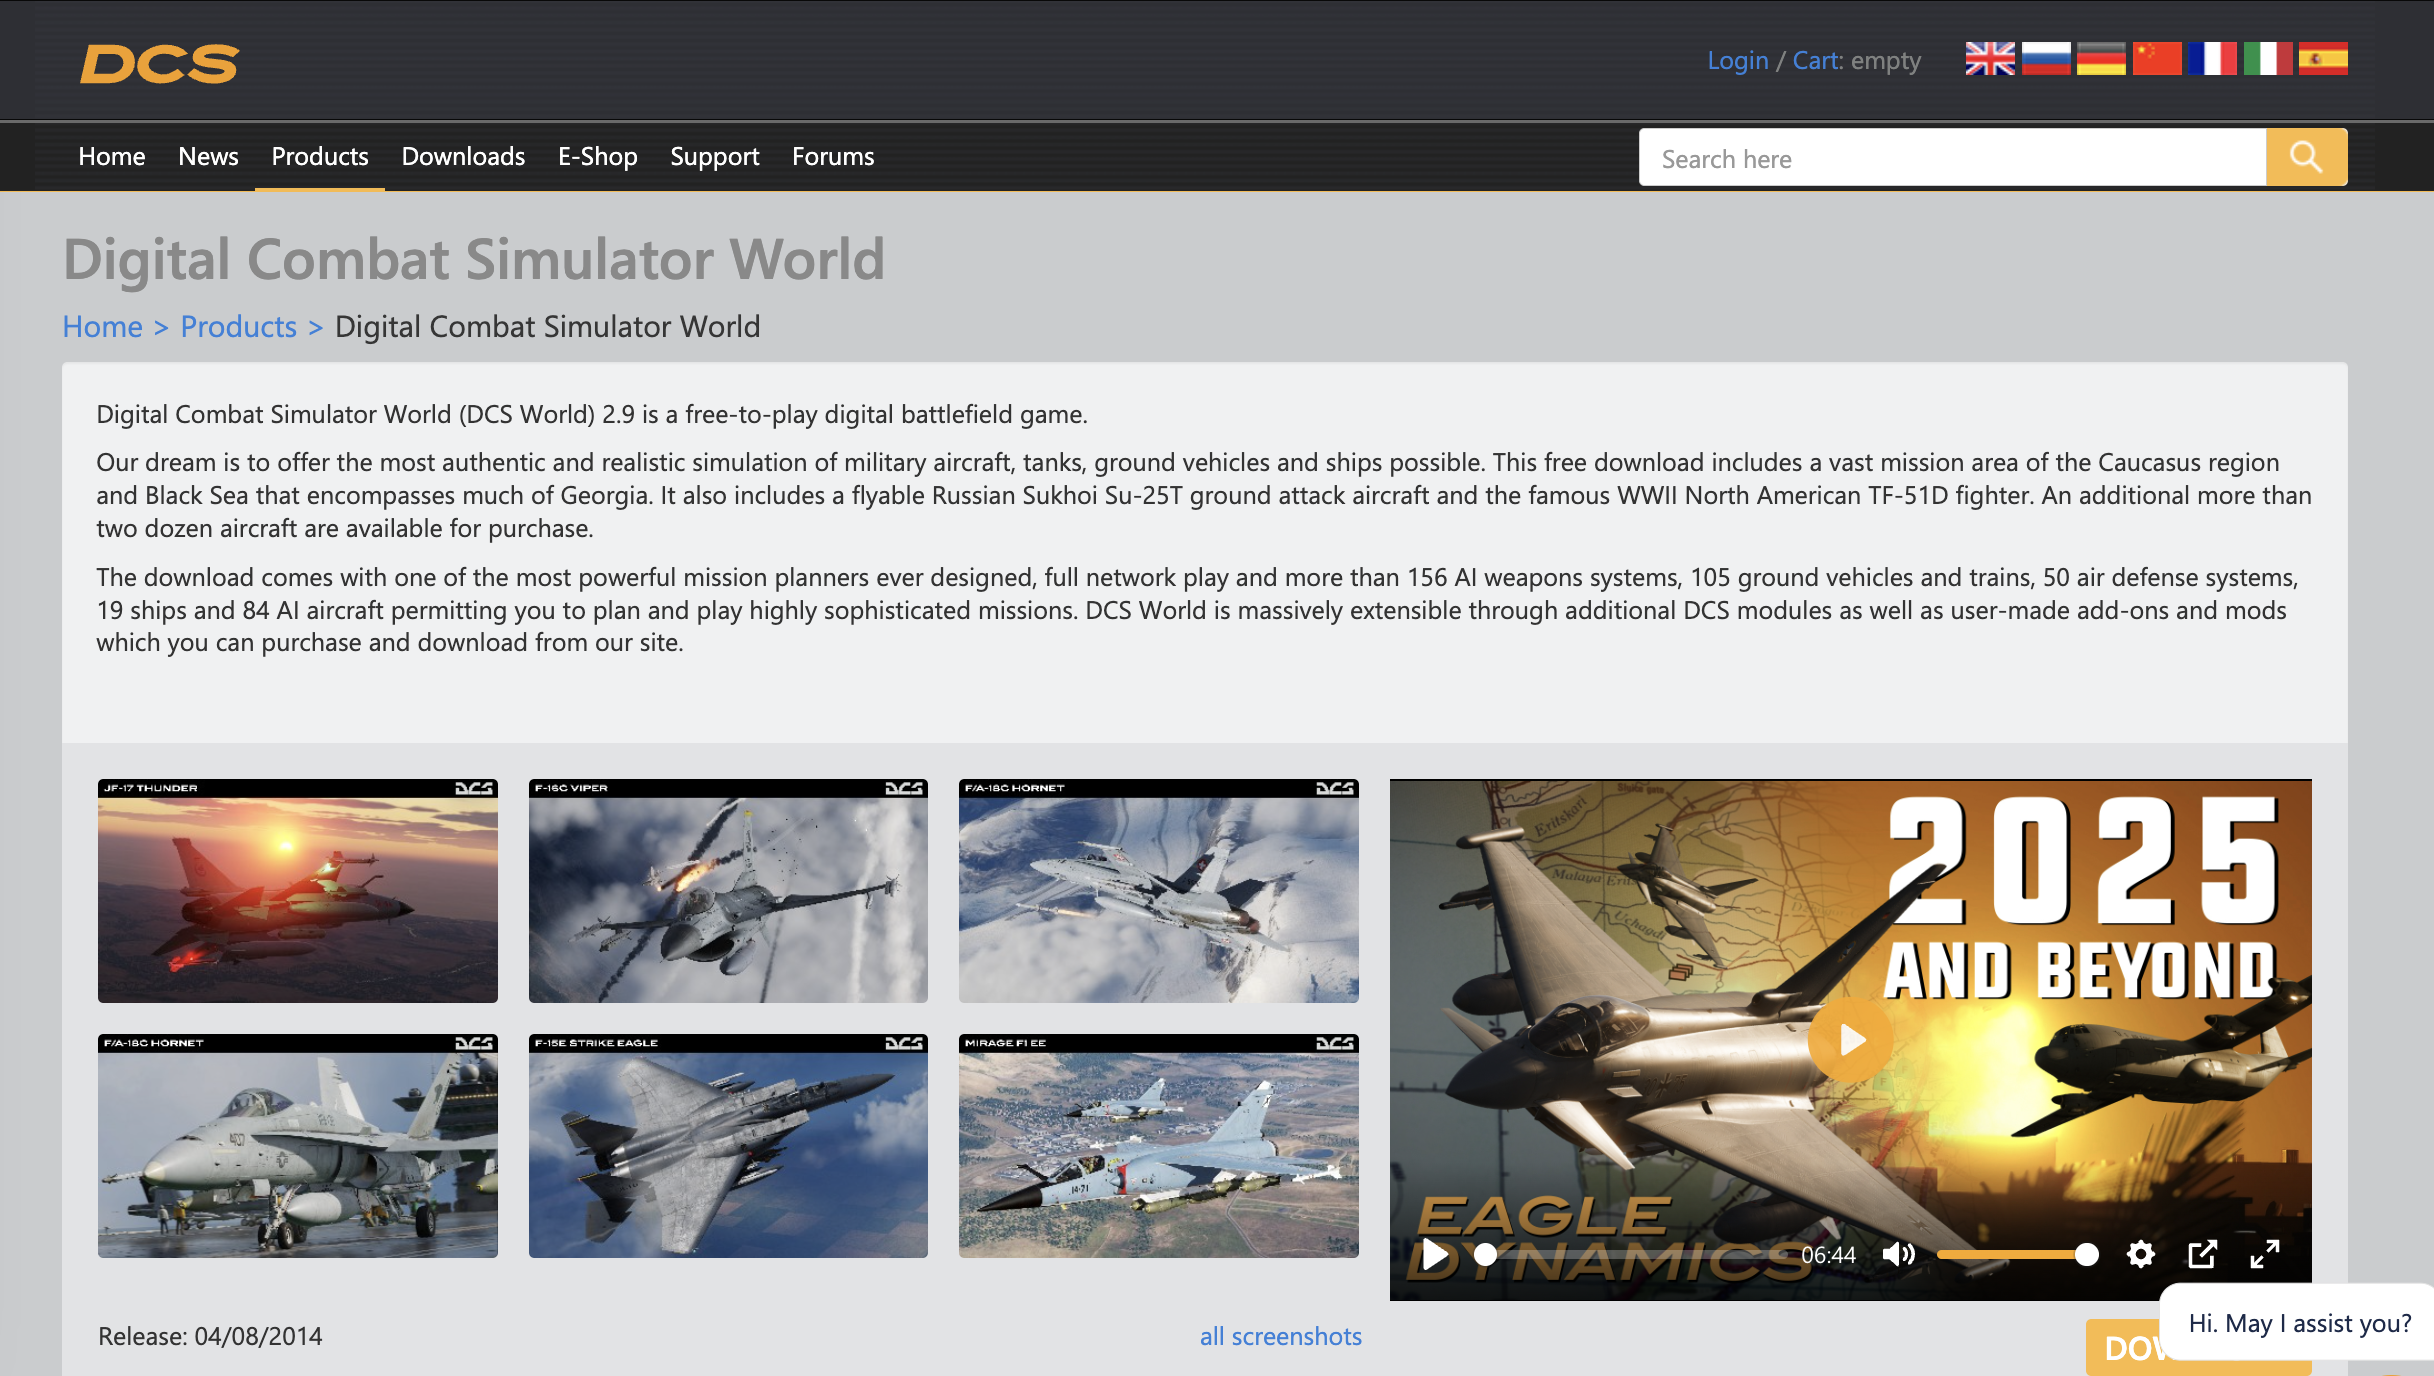The width and height of the screenshot is (2434, 1376).
Task: Select the Russian flag language
Action: (x=2046, y=59)
